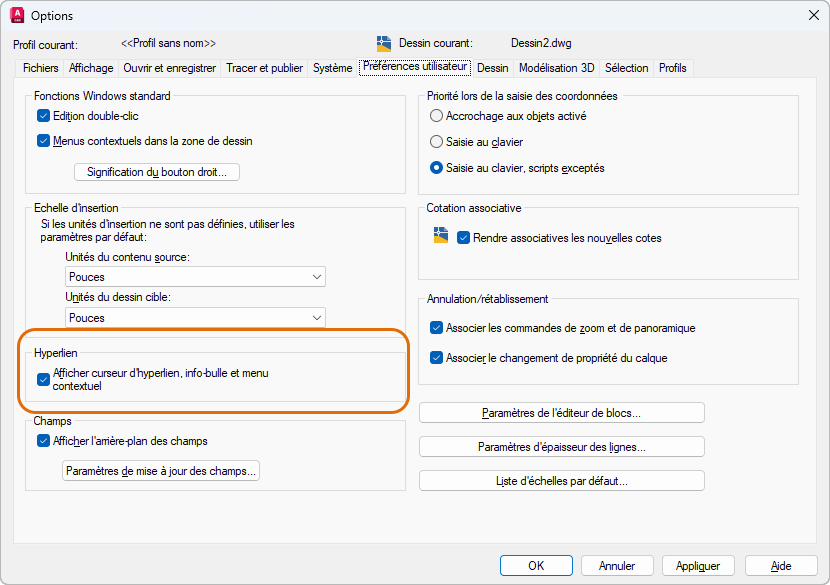Image resolution: width=830 pixels, height=585 pixels.
Task: Toggle Afficher l'arrière-plan des champs checkbox
Action: pos(43,441)
